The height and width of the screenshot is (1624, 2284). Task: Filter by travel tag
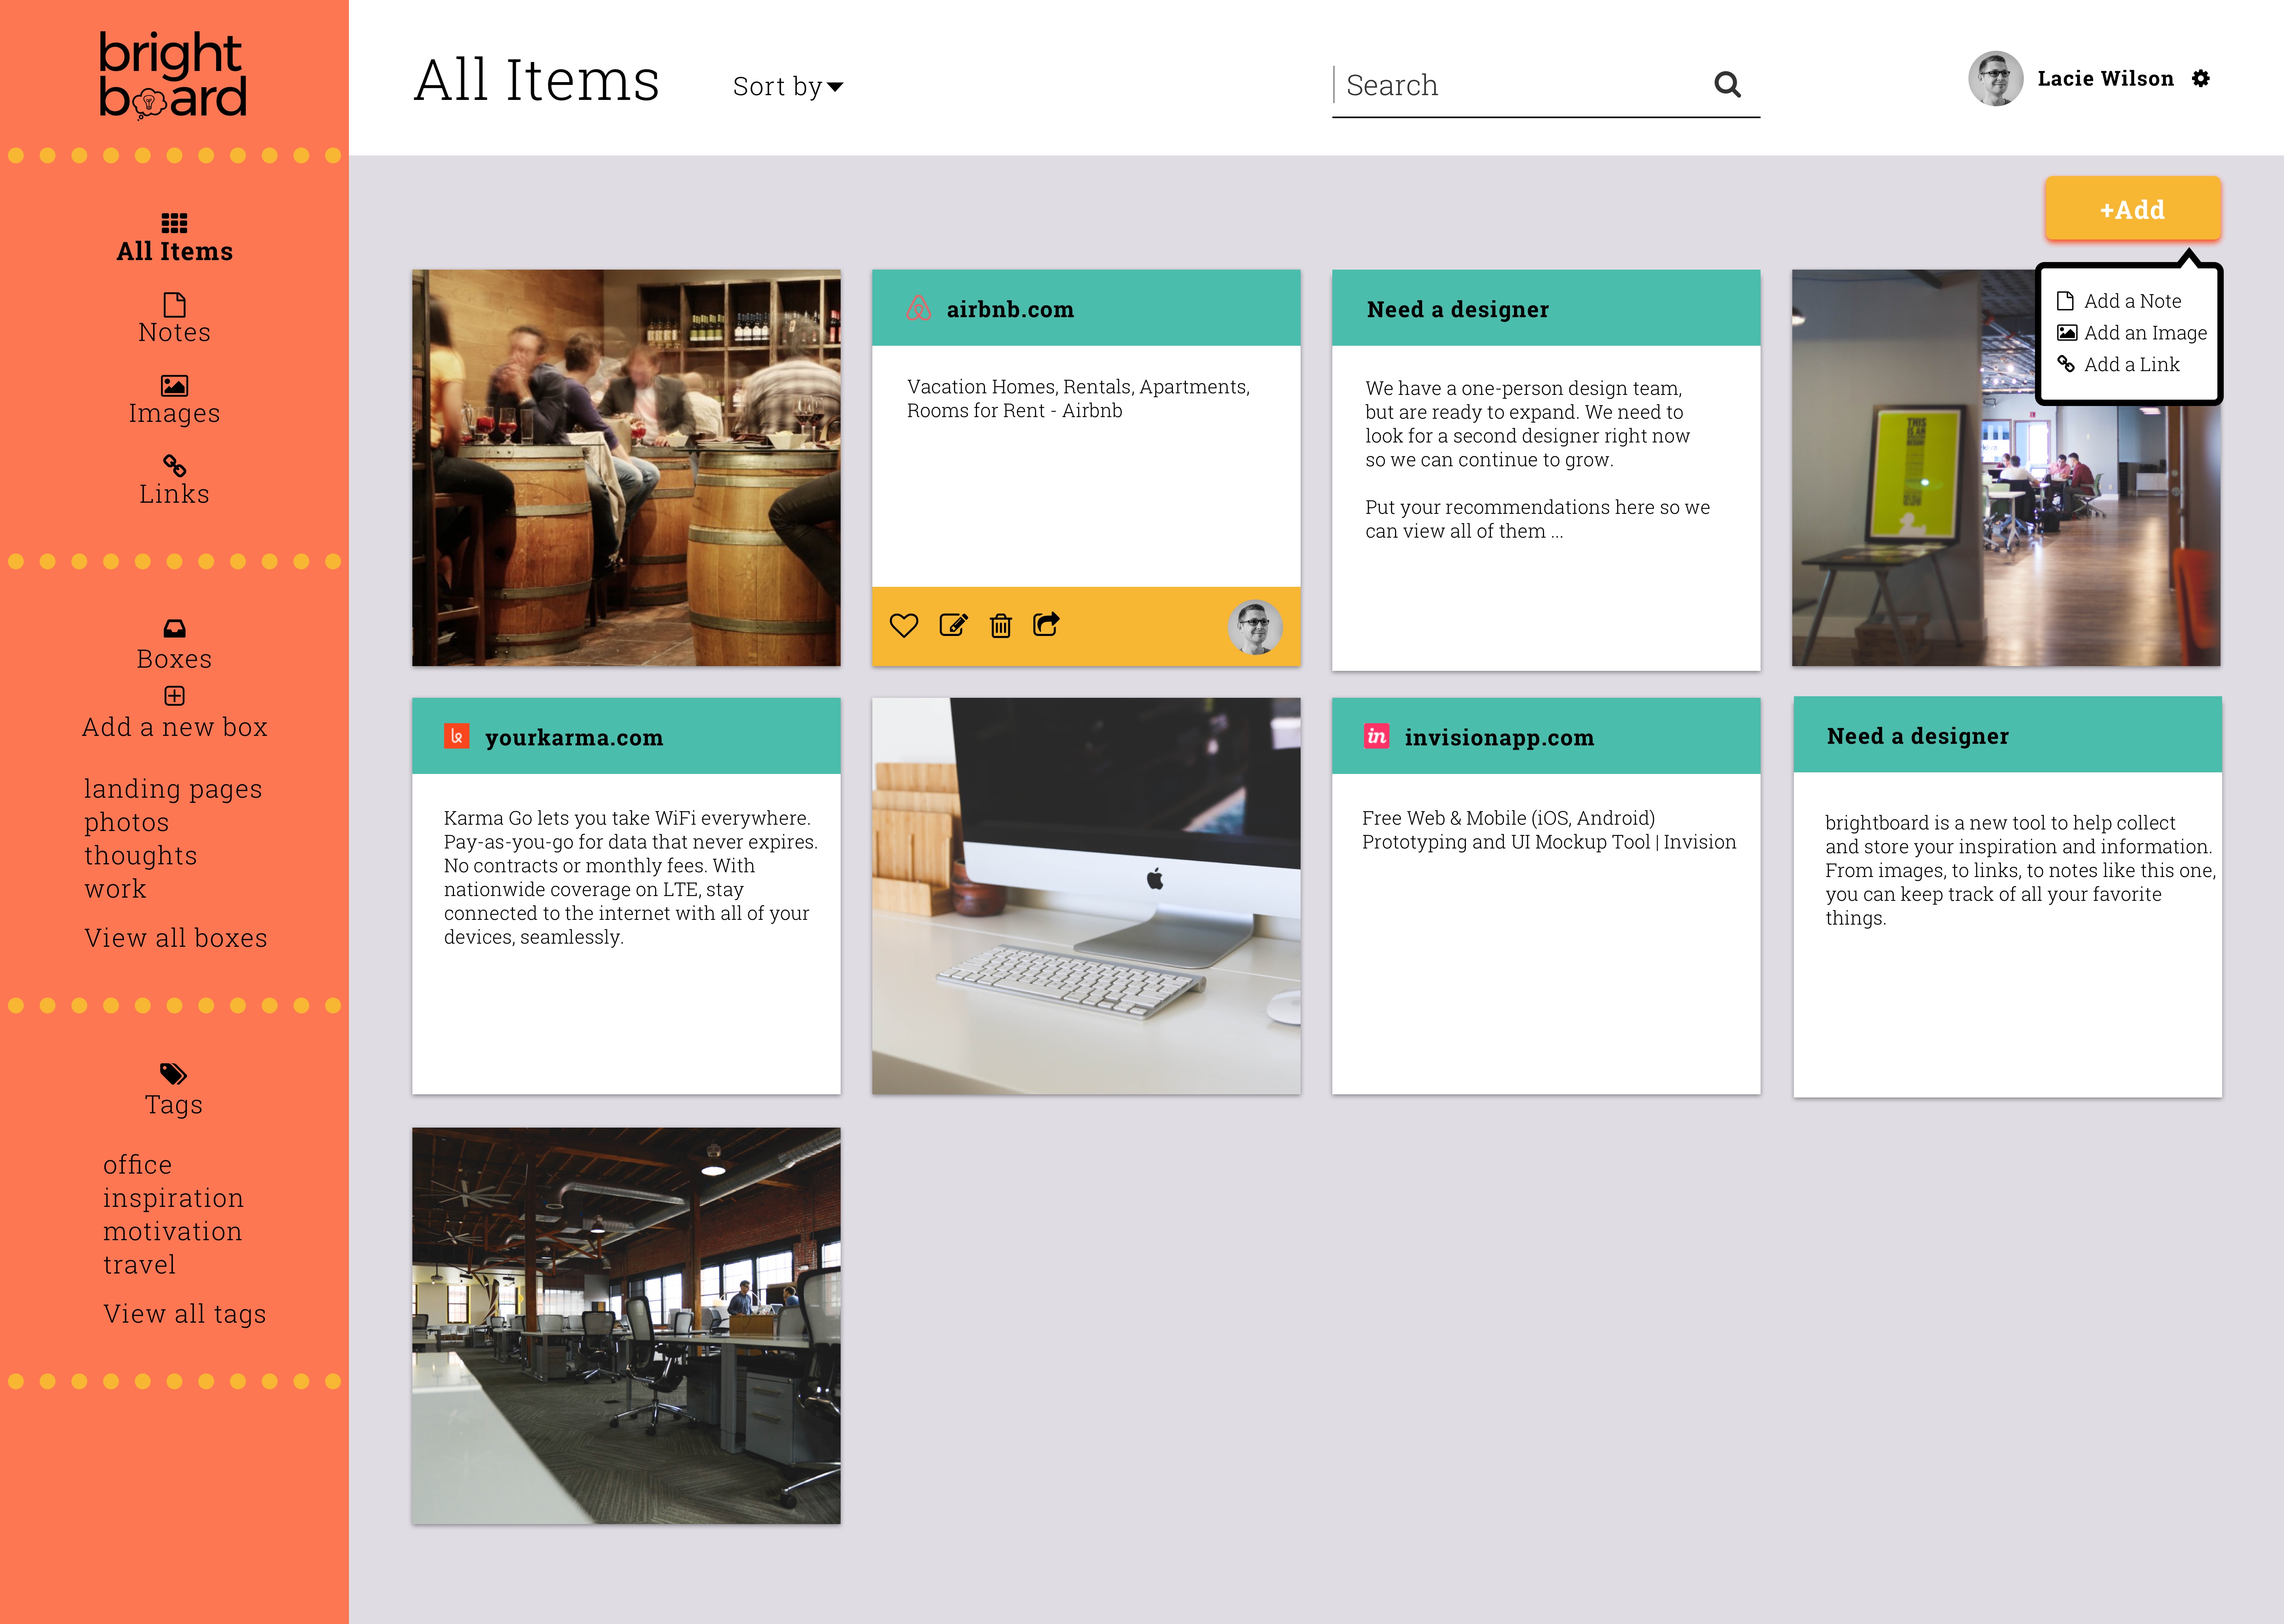(x=139, y=1265)
